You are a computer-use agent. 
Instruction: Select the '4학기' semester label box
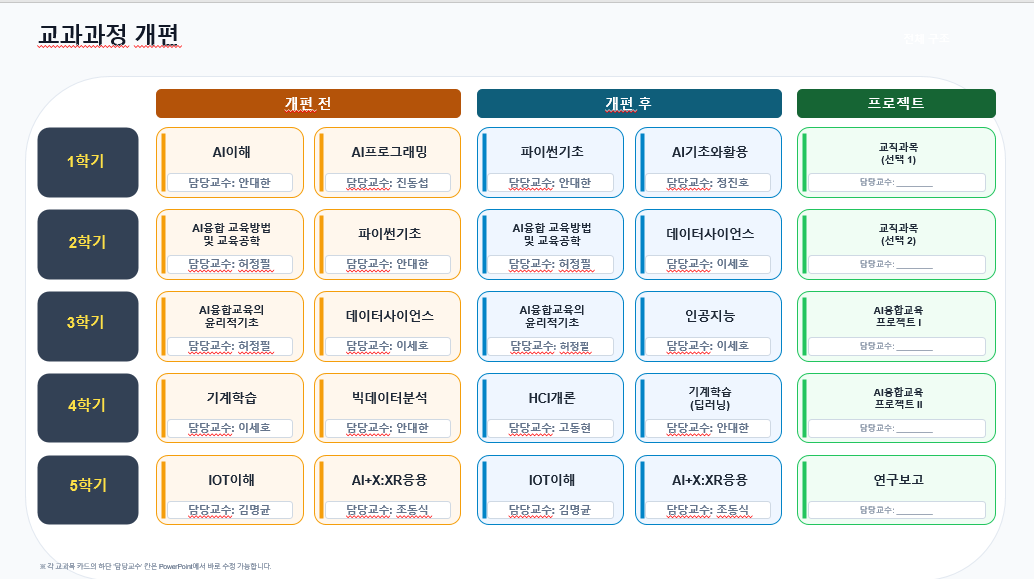(x=88, y=408)
